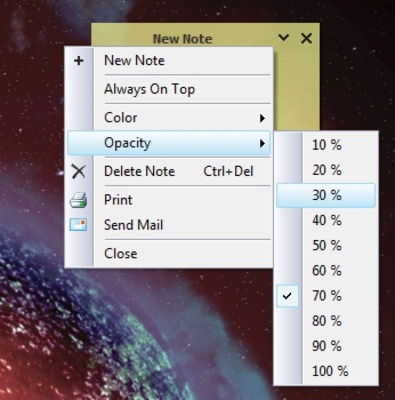Viewport: 395px width, 400px height.
Task: Set note opacity to 80 %
Action: click(326, 321)
